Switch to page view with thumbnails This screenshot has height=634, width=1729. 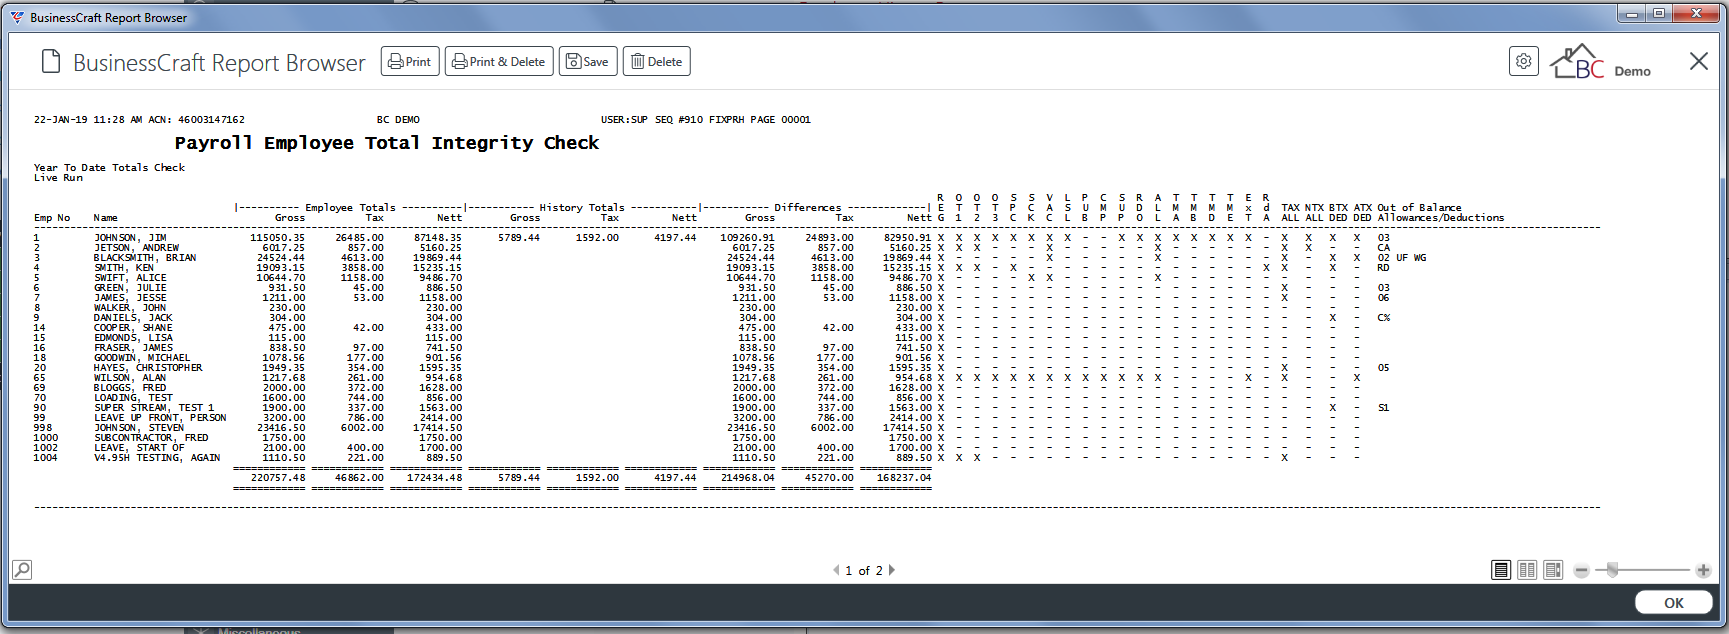1553,570
